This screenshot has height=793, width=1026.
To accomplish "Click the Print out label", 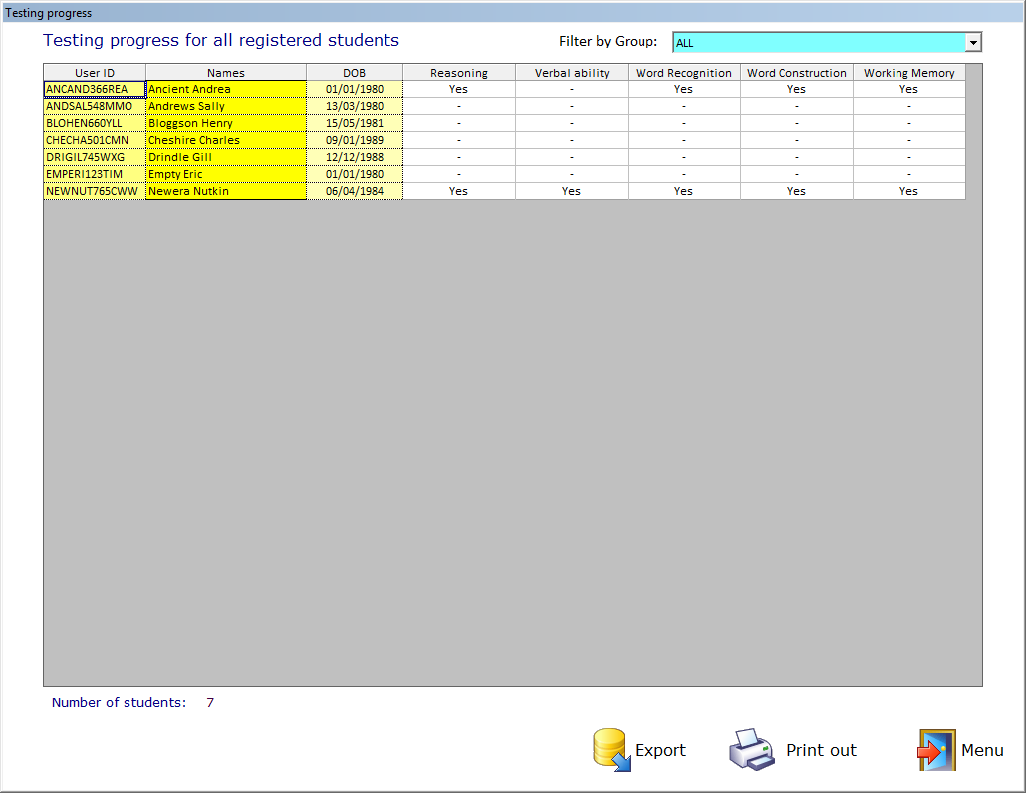I will pyautogui.click(x=821, y=750).
